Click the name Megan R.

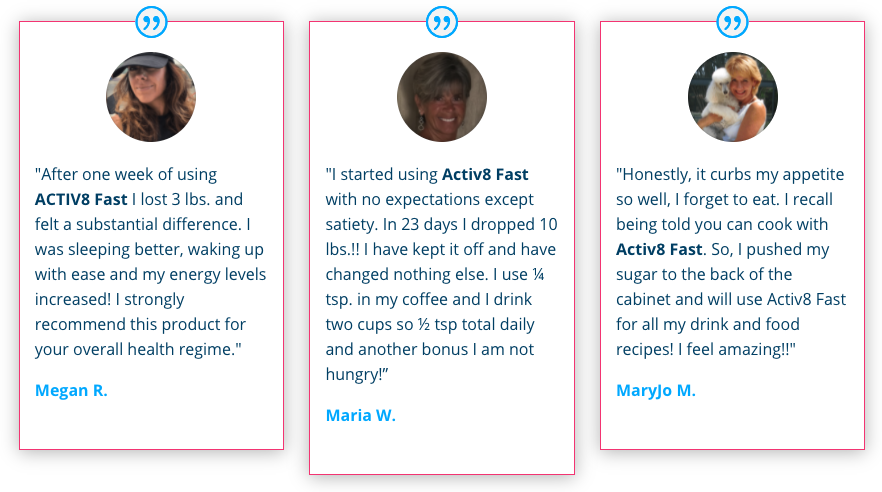click(71, 390)
